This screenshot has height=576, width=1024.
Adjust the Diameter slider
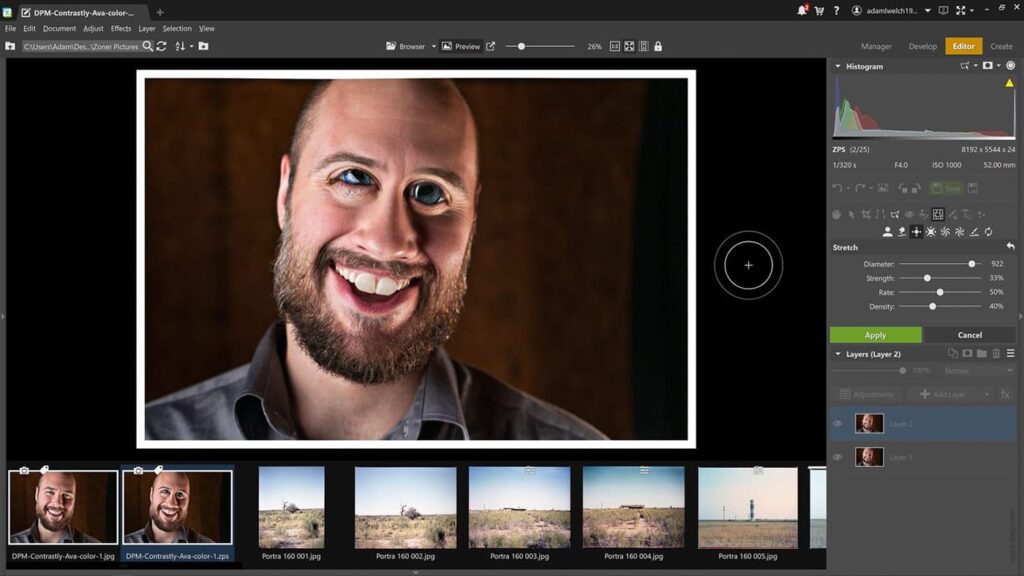click(x=940, y=264)
